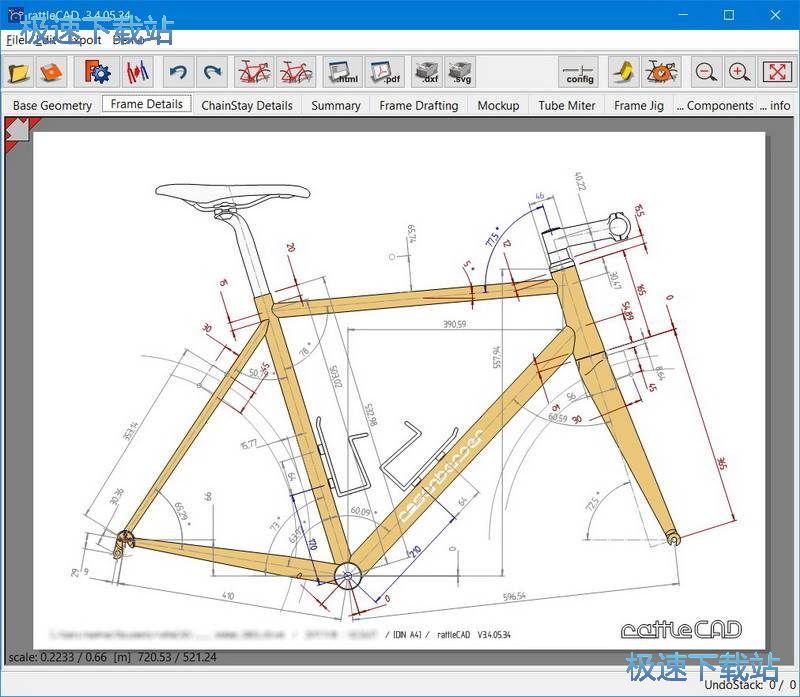Select the 15.77 dimension value

click(248, 444)
